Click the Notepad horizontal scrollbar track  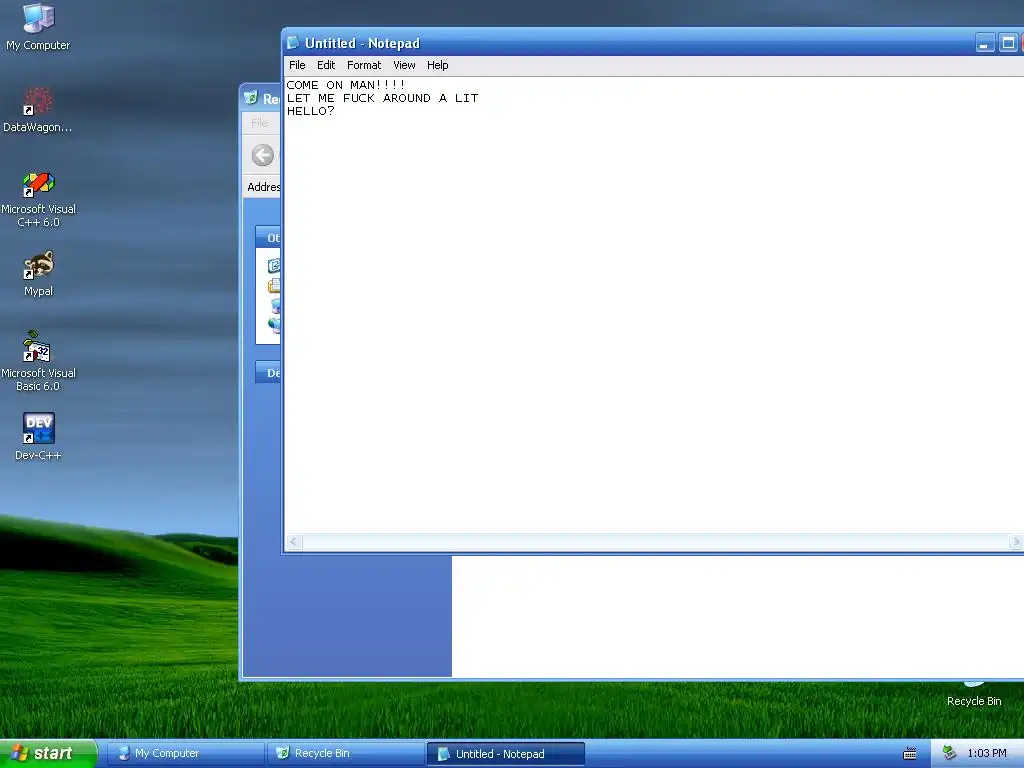656,541
